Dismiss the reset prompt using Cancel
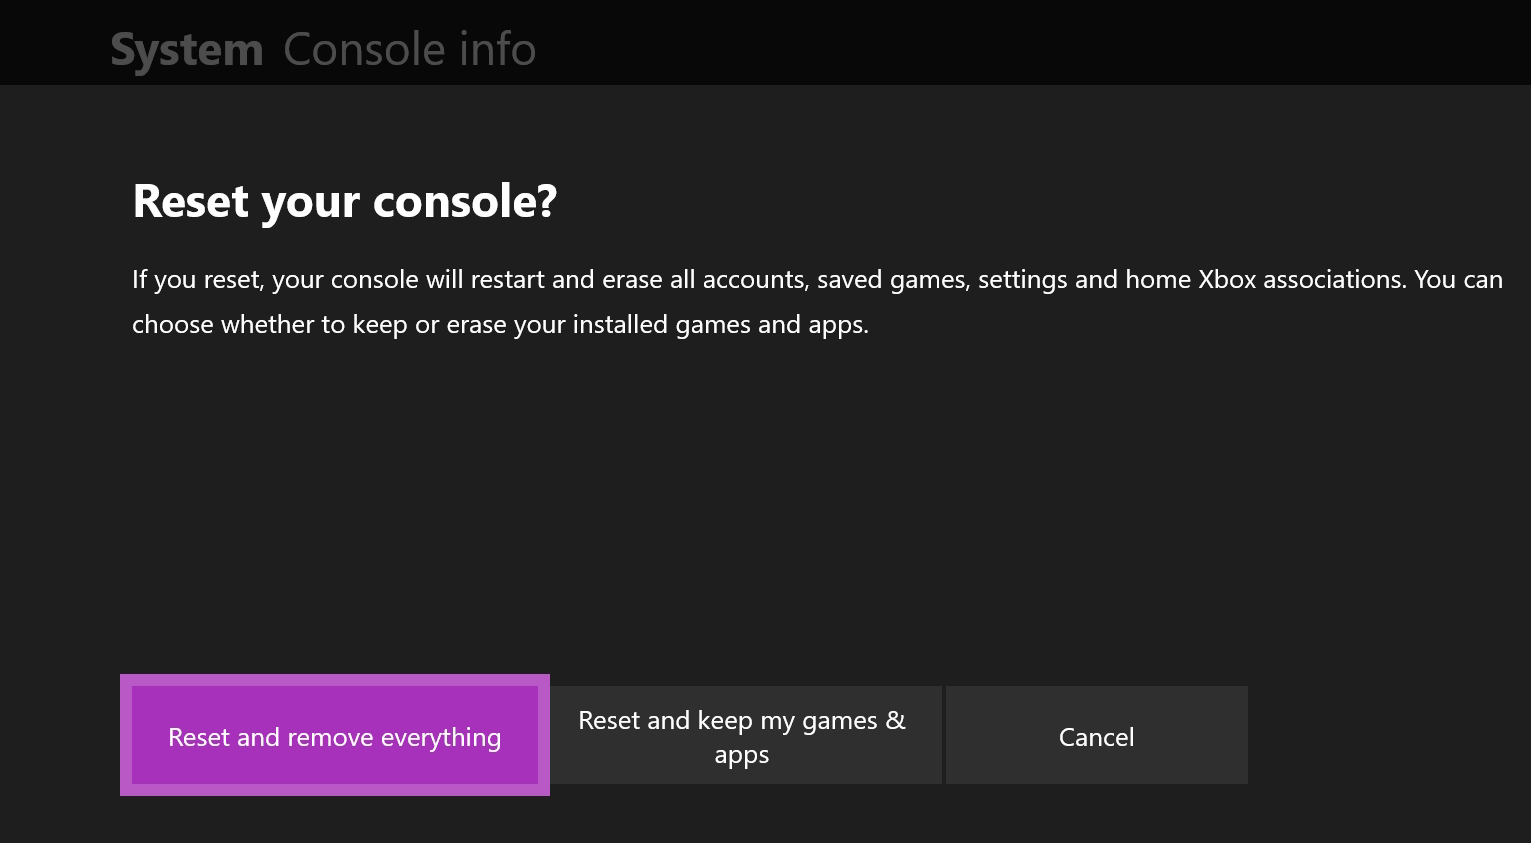The height and width of the screenshot is (843, 1531). pos(1096,736)
